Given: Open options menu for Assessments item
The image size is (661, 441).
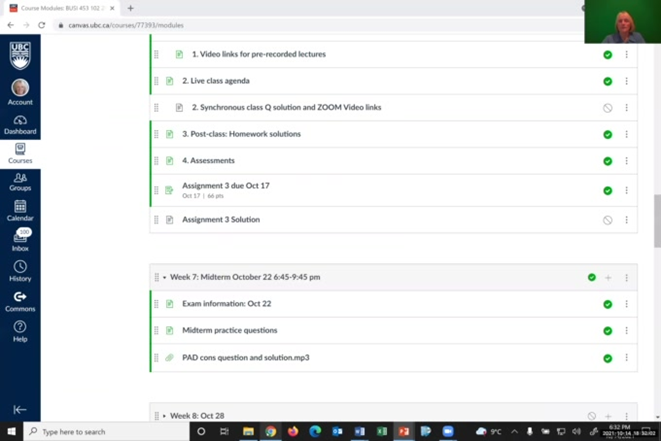Looking at the screenshot, I should coord(627,161).
